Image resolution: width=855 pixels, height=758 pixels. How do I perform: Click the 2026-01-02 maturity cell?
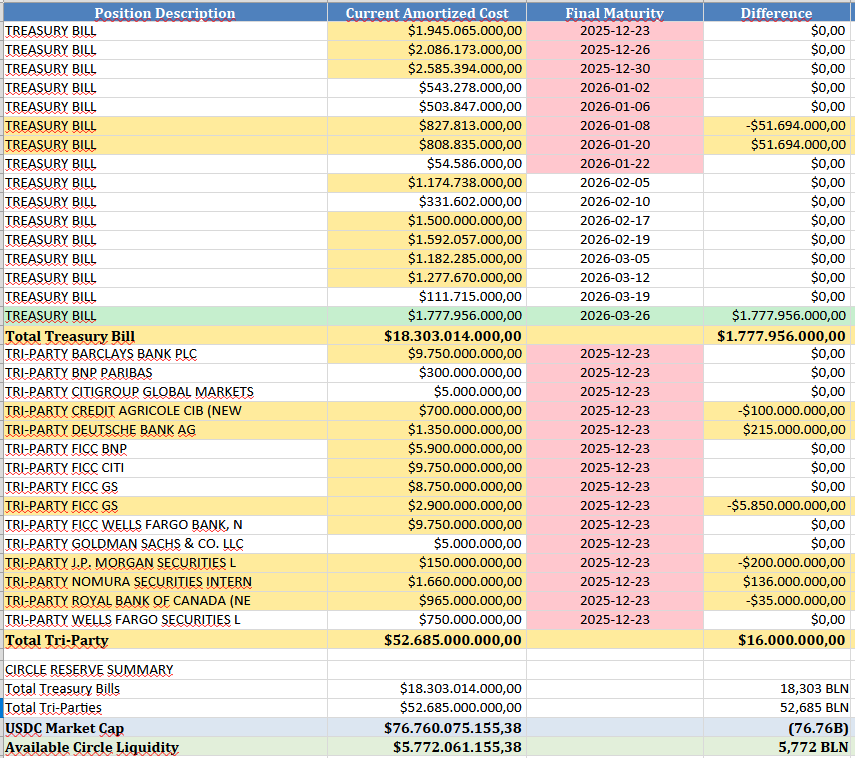(x=615, y=88)
